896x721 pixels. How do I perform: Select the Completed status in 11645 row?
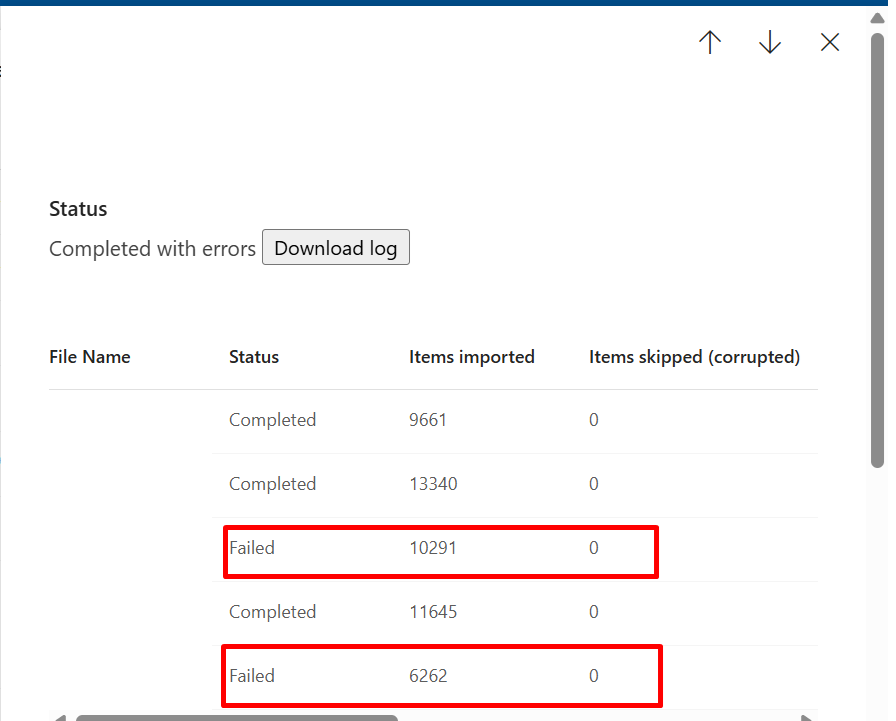pos(273,612)
